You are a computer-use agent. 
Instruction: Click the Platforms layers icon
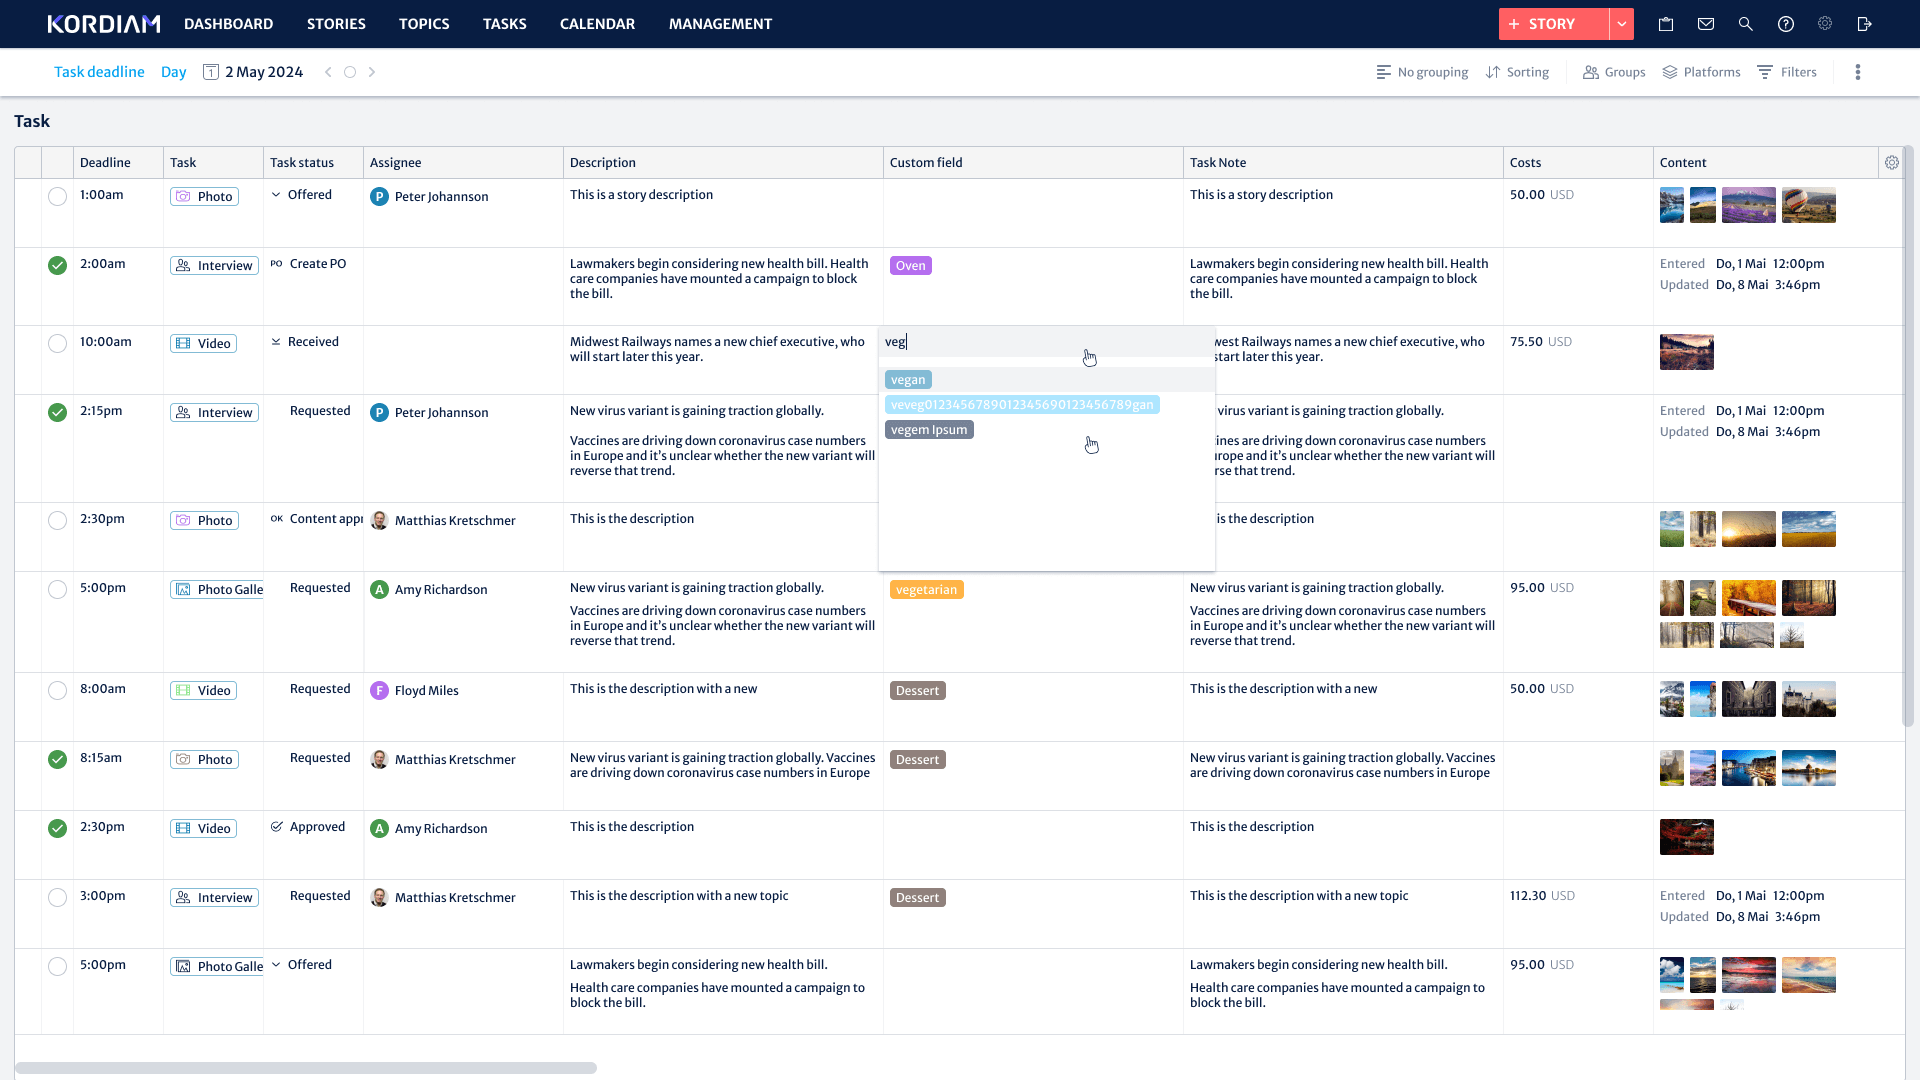pos(1670,72)
